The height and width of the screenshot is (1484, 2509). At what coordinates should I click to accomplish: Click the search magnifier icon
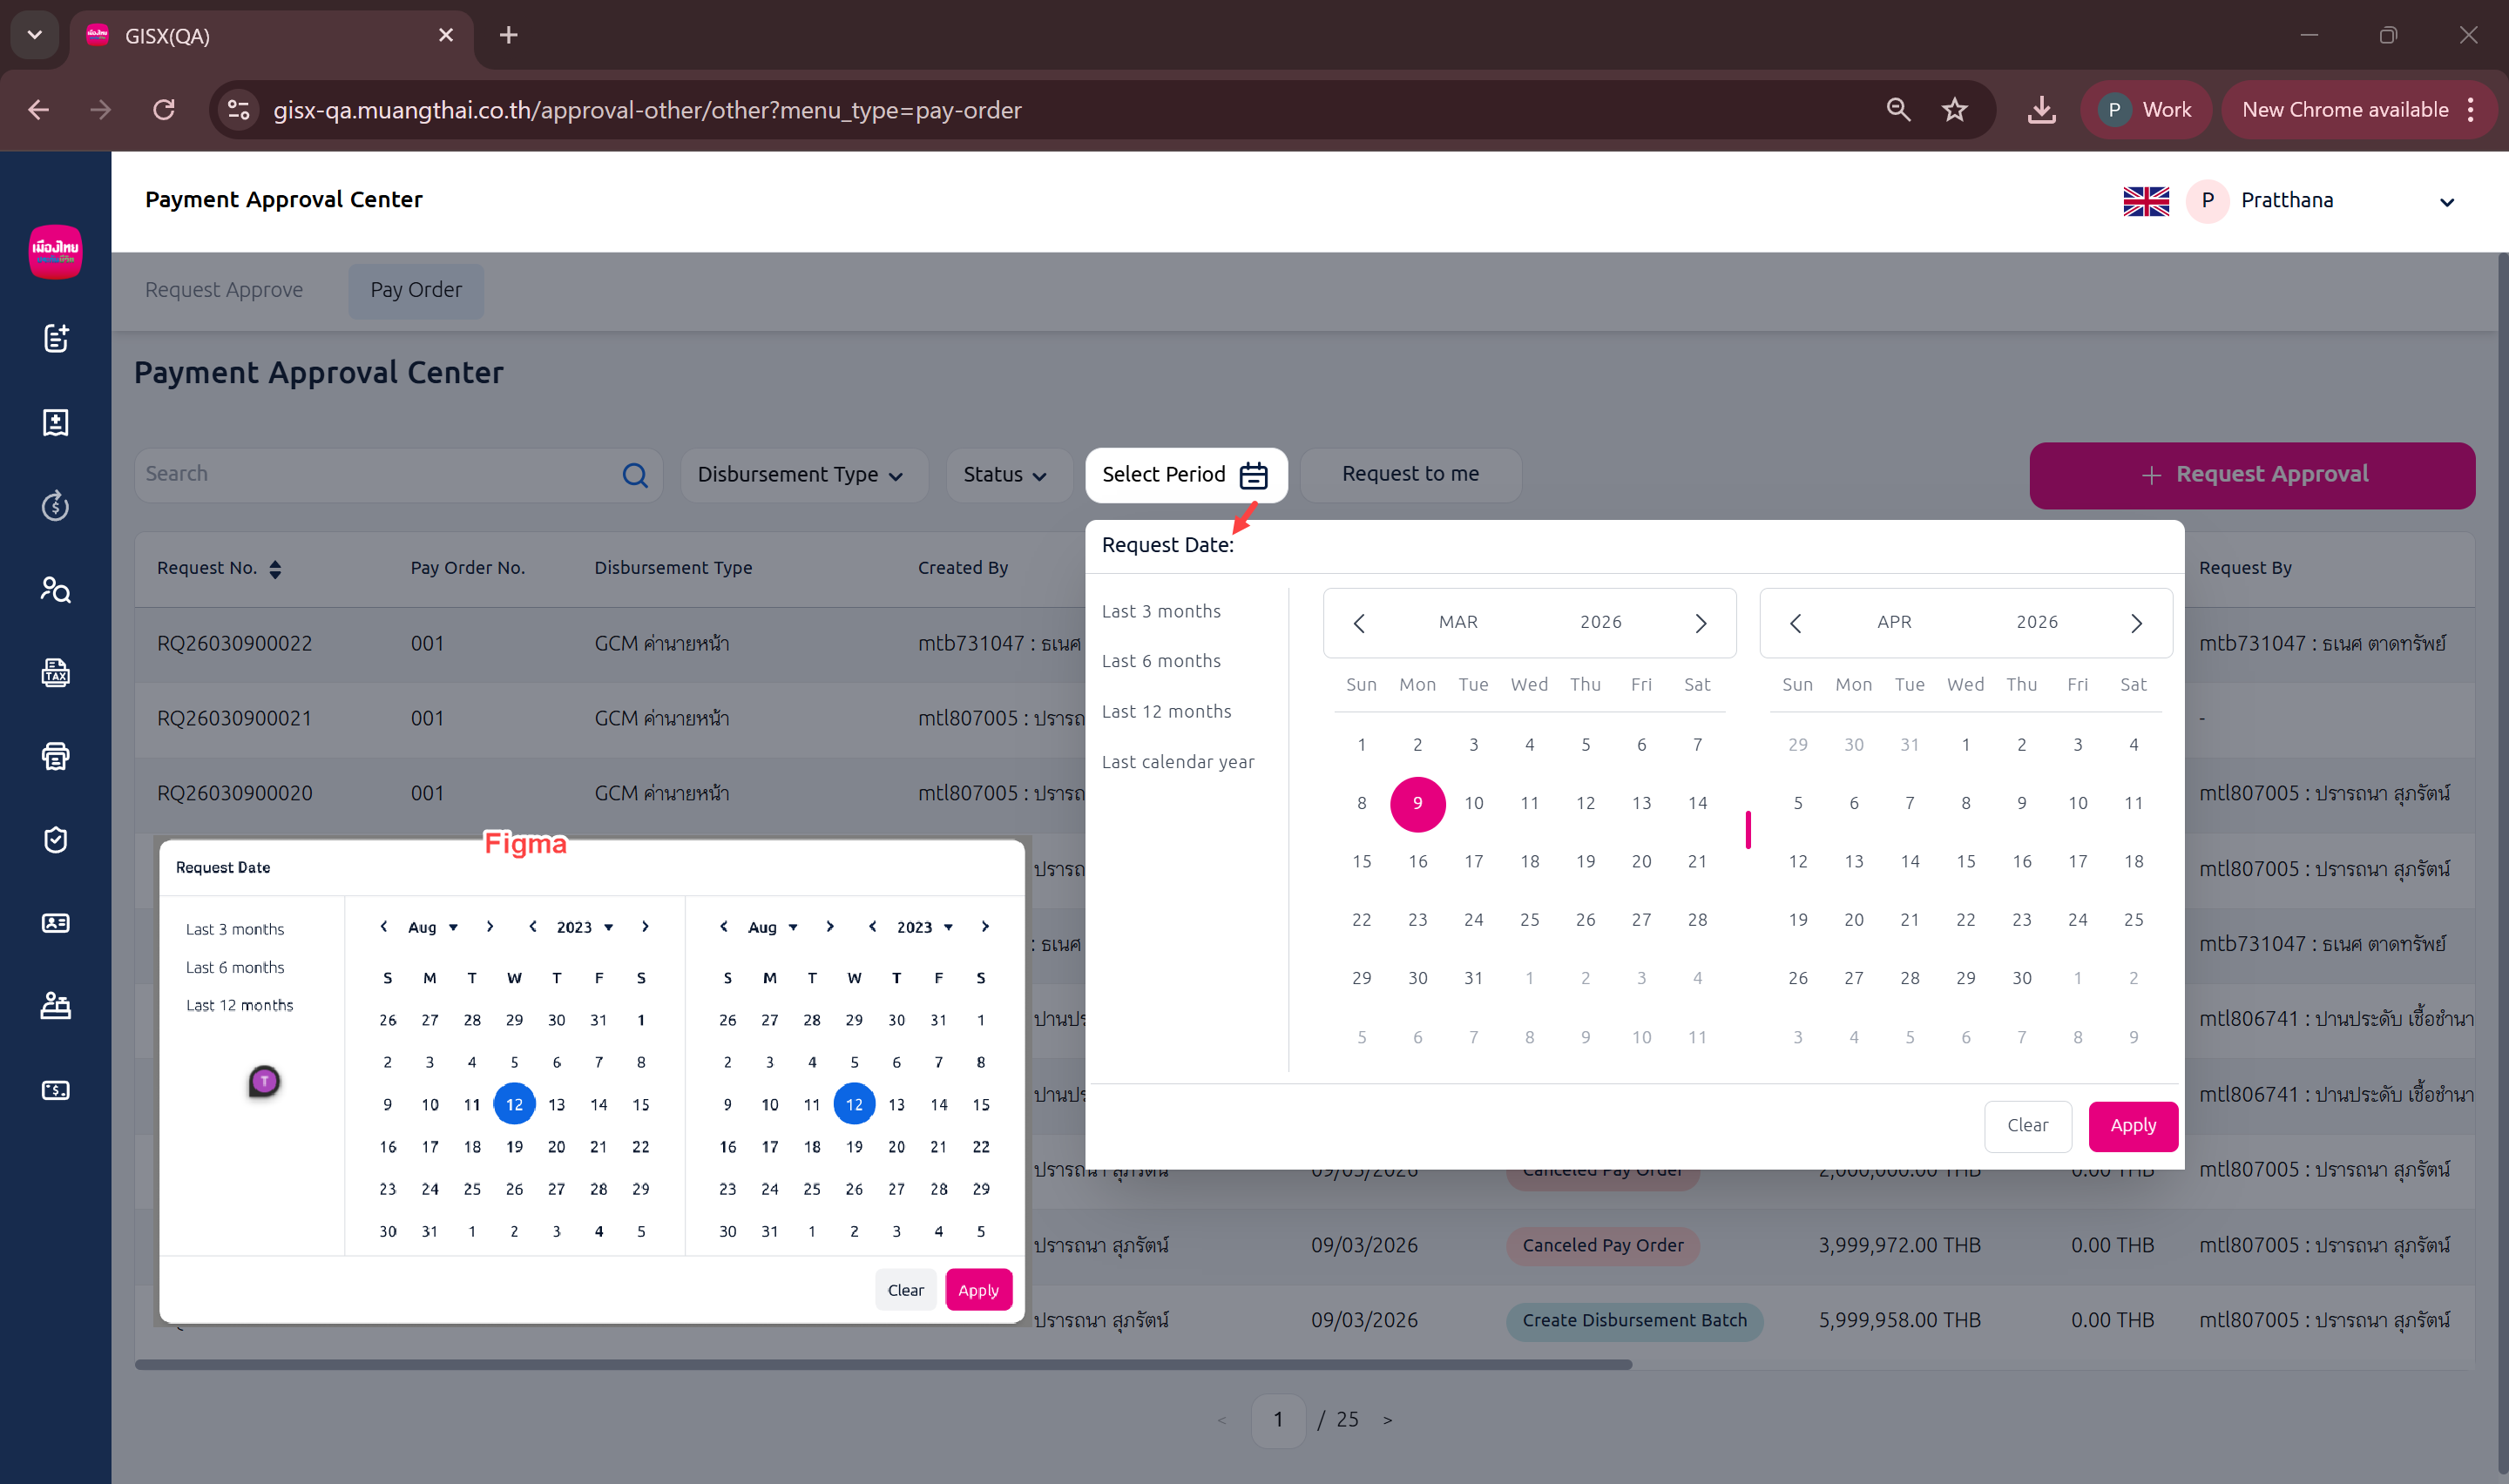[635, 475]
